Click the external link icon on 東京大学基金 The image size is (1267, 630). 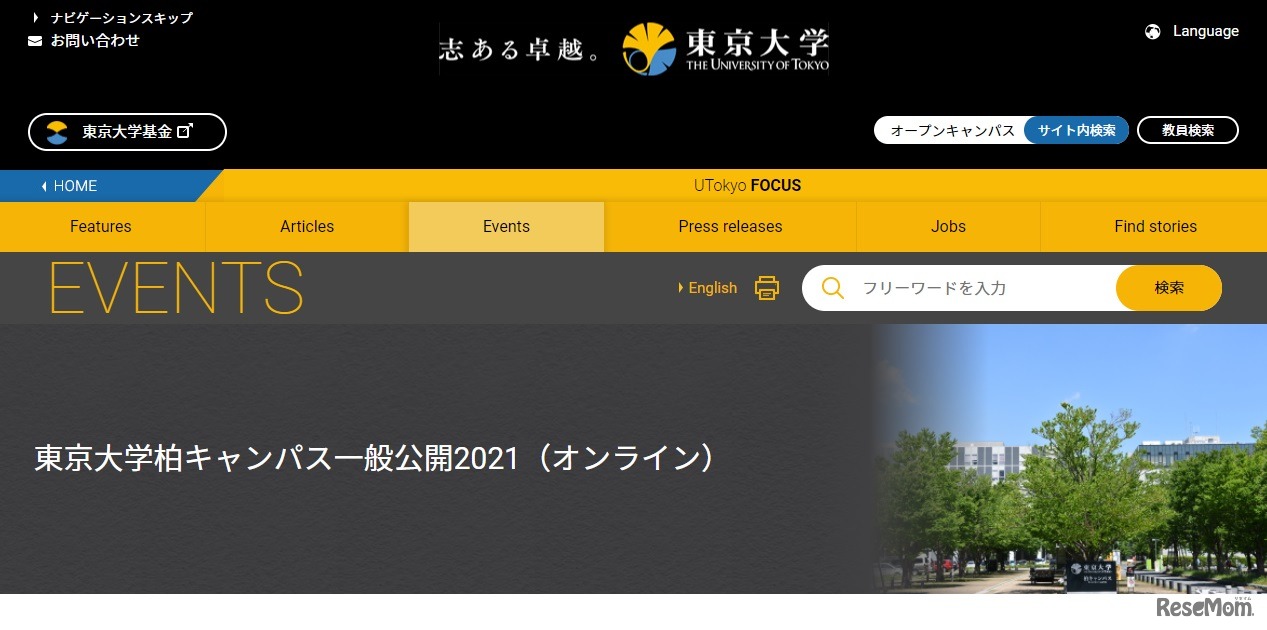(x=184, y=131)
